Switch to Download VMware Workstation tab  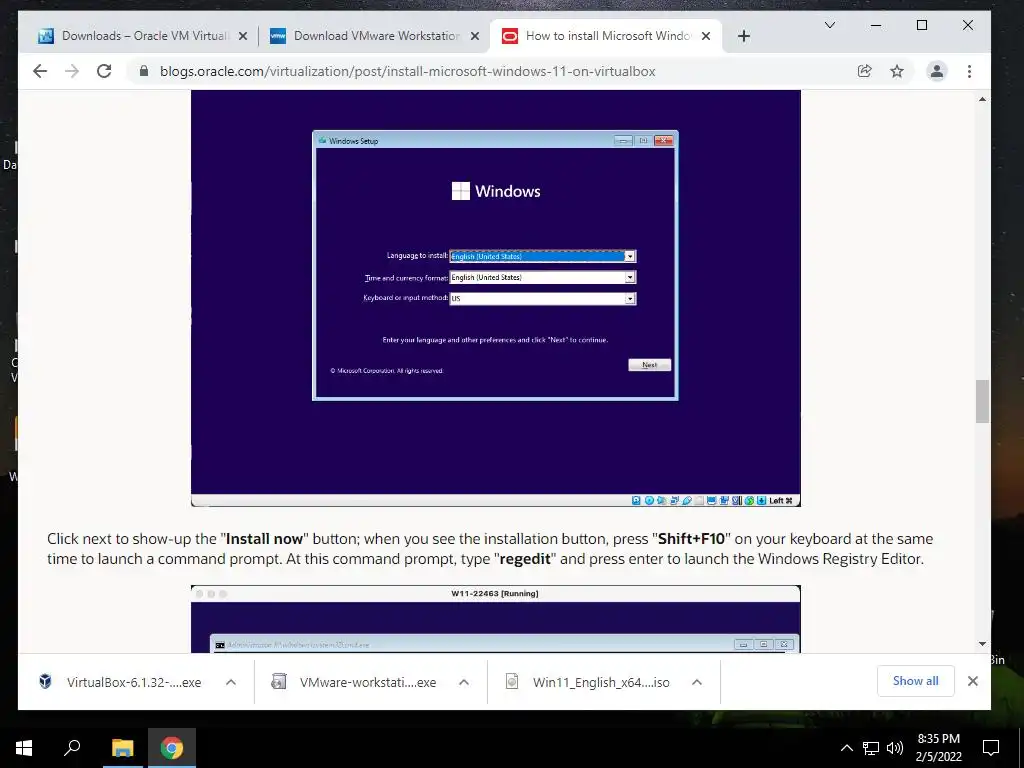pyautogui.click(x=376, y=36)
